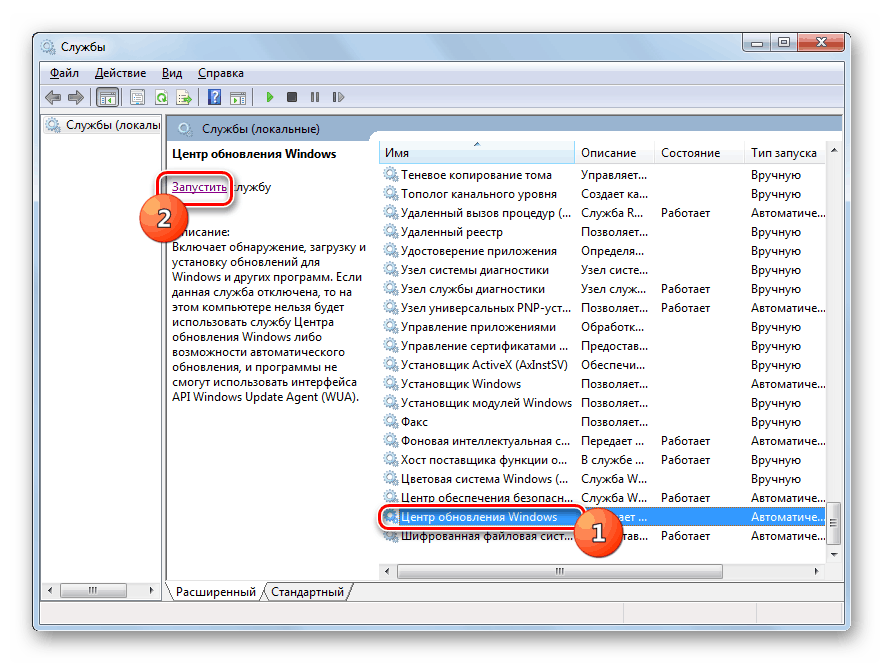Open the Справка menu
This screenshot has width=884, height=664.
coord(220,73)
